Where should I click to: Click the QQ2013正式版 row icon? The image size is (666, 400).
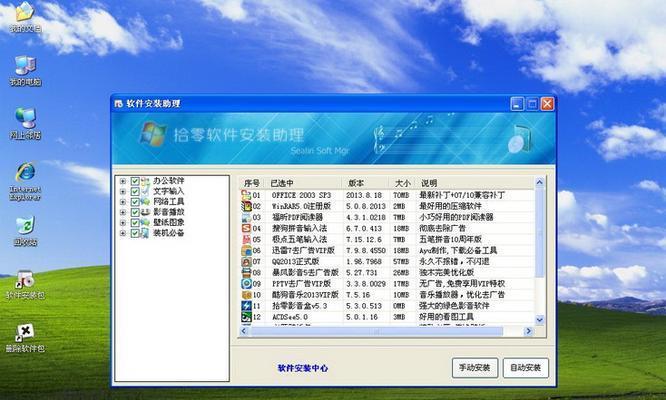tap(246, 261)
